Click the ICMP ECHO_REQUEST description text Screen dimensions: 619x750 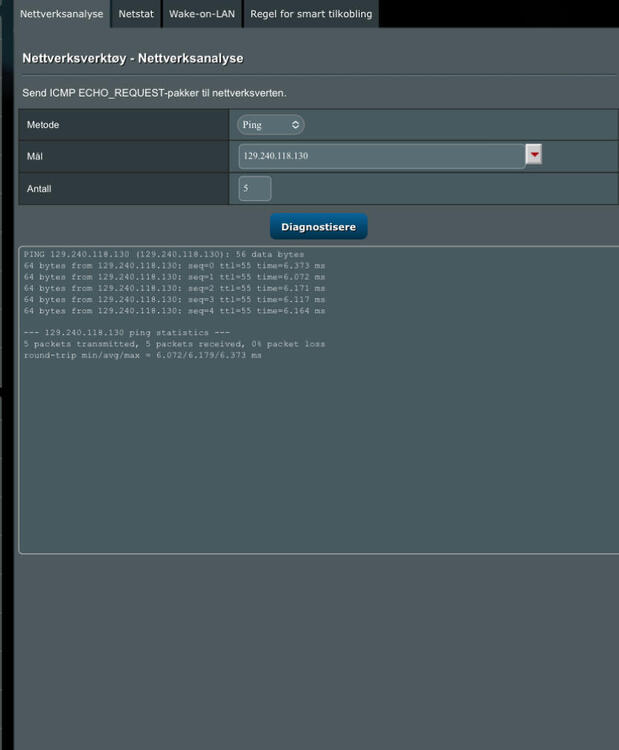pos(154,93)
